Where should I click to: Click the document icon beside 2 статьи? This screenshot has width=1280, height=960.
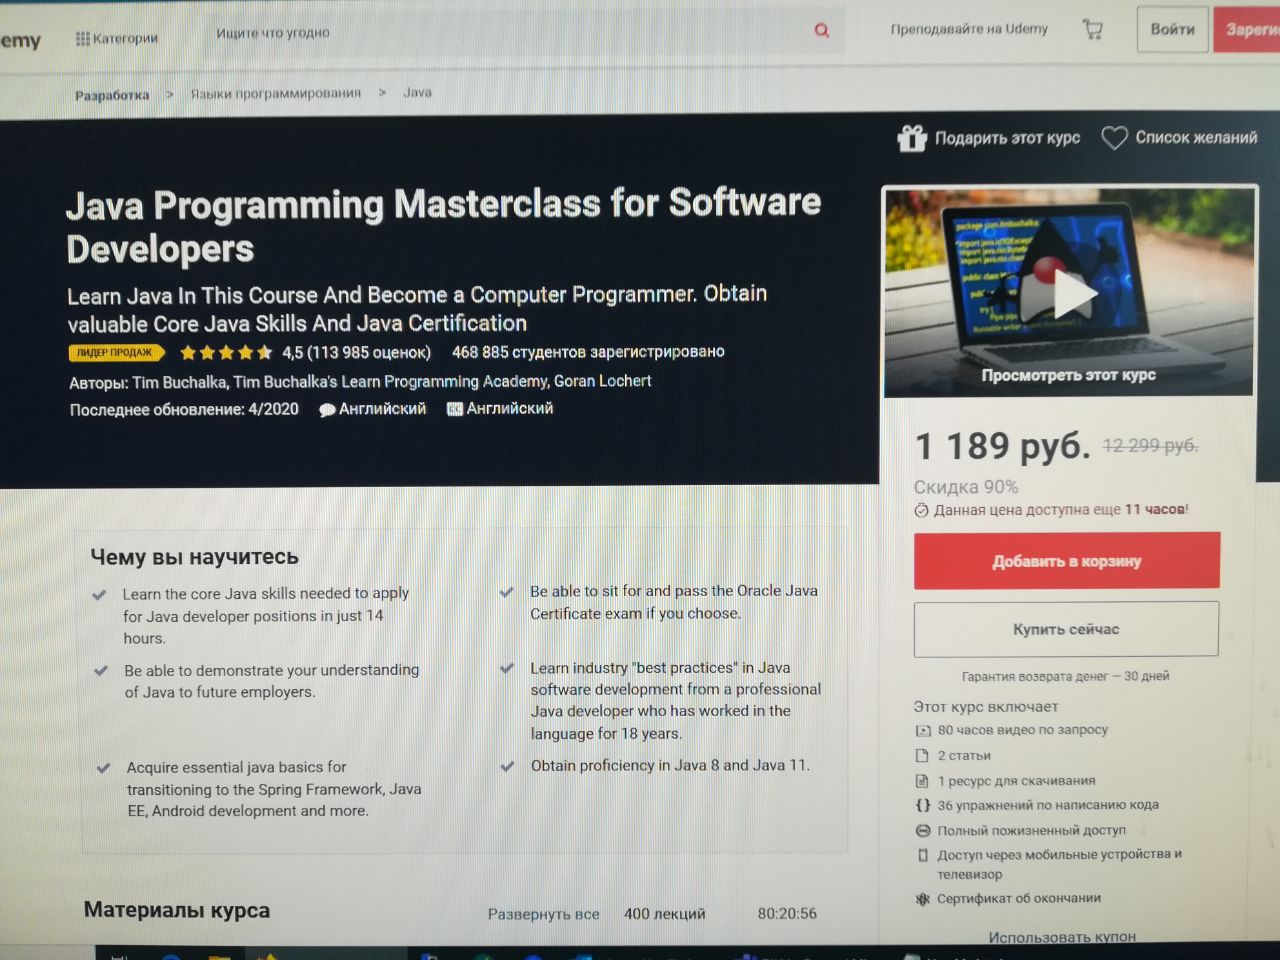[x=923, y=756]
